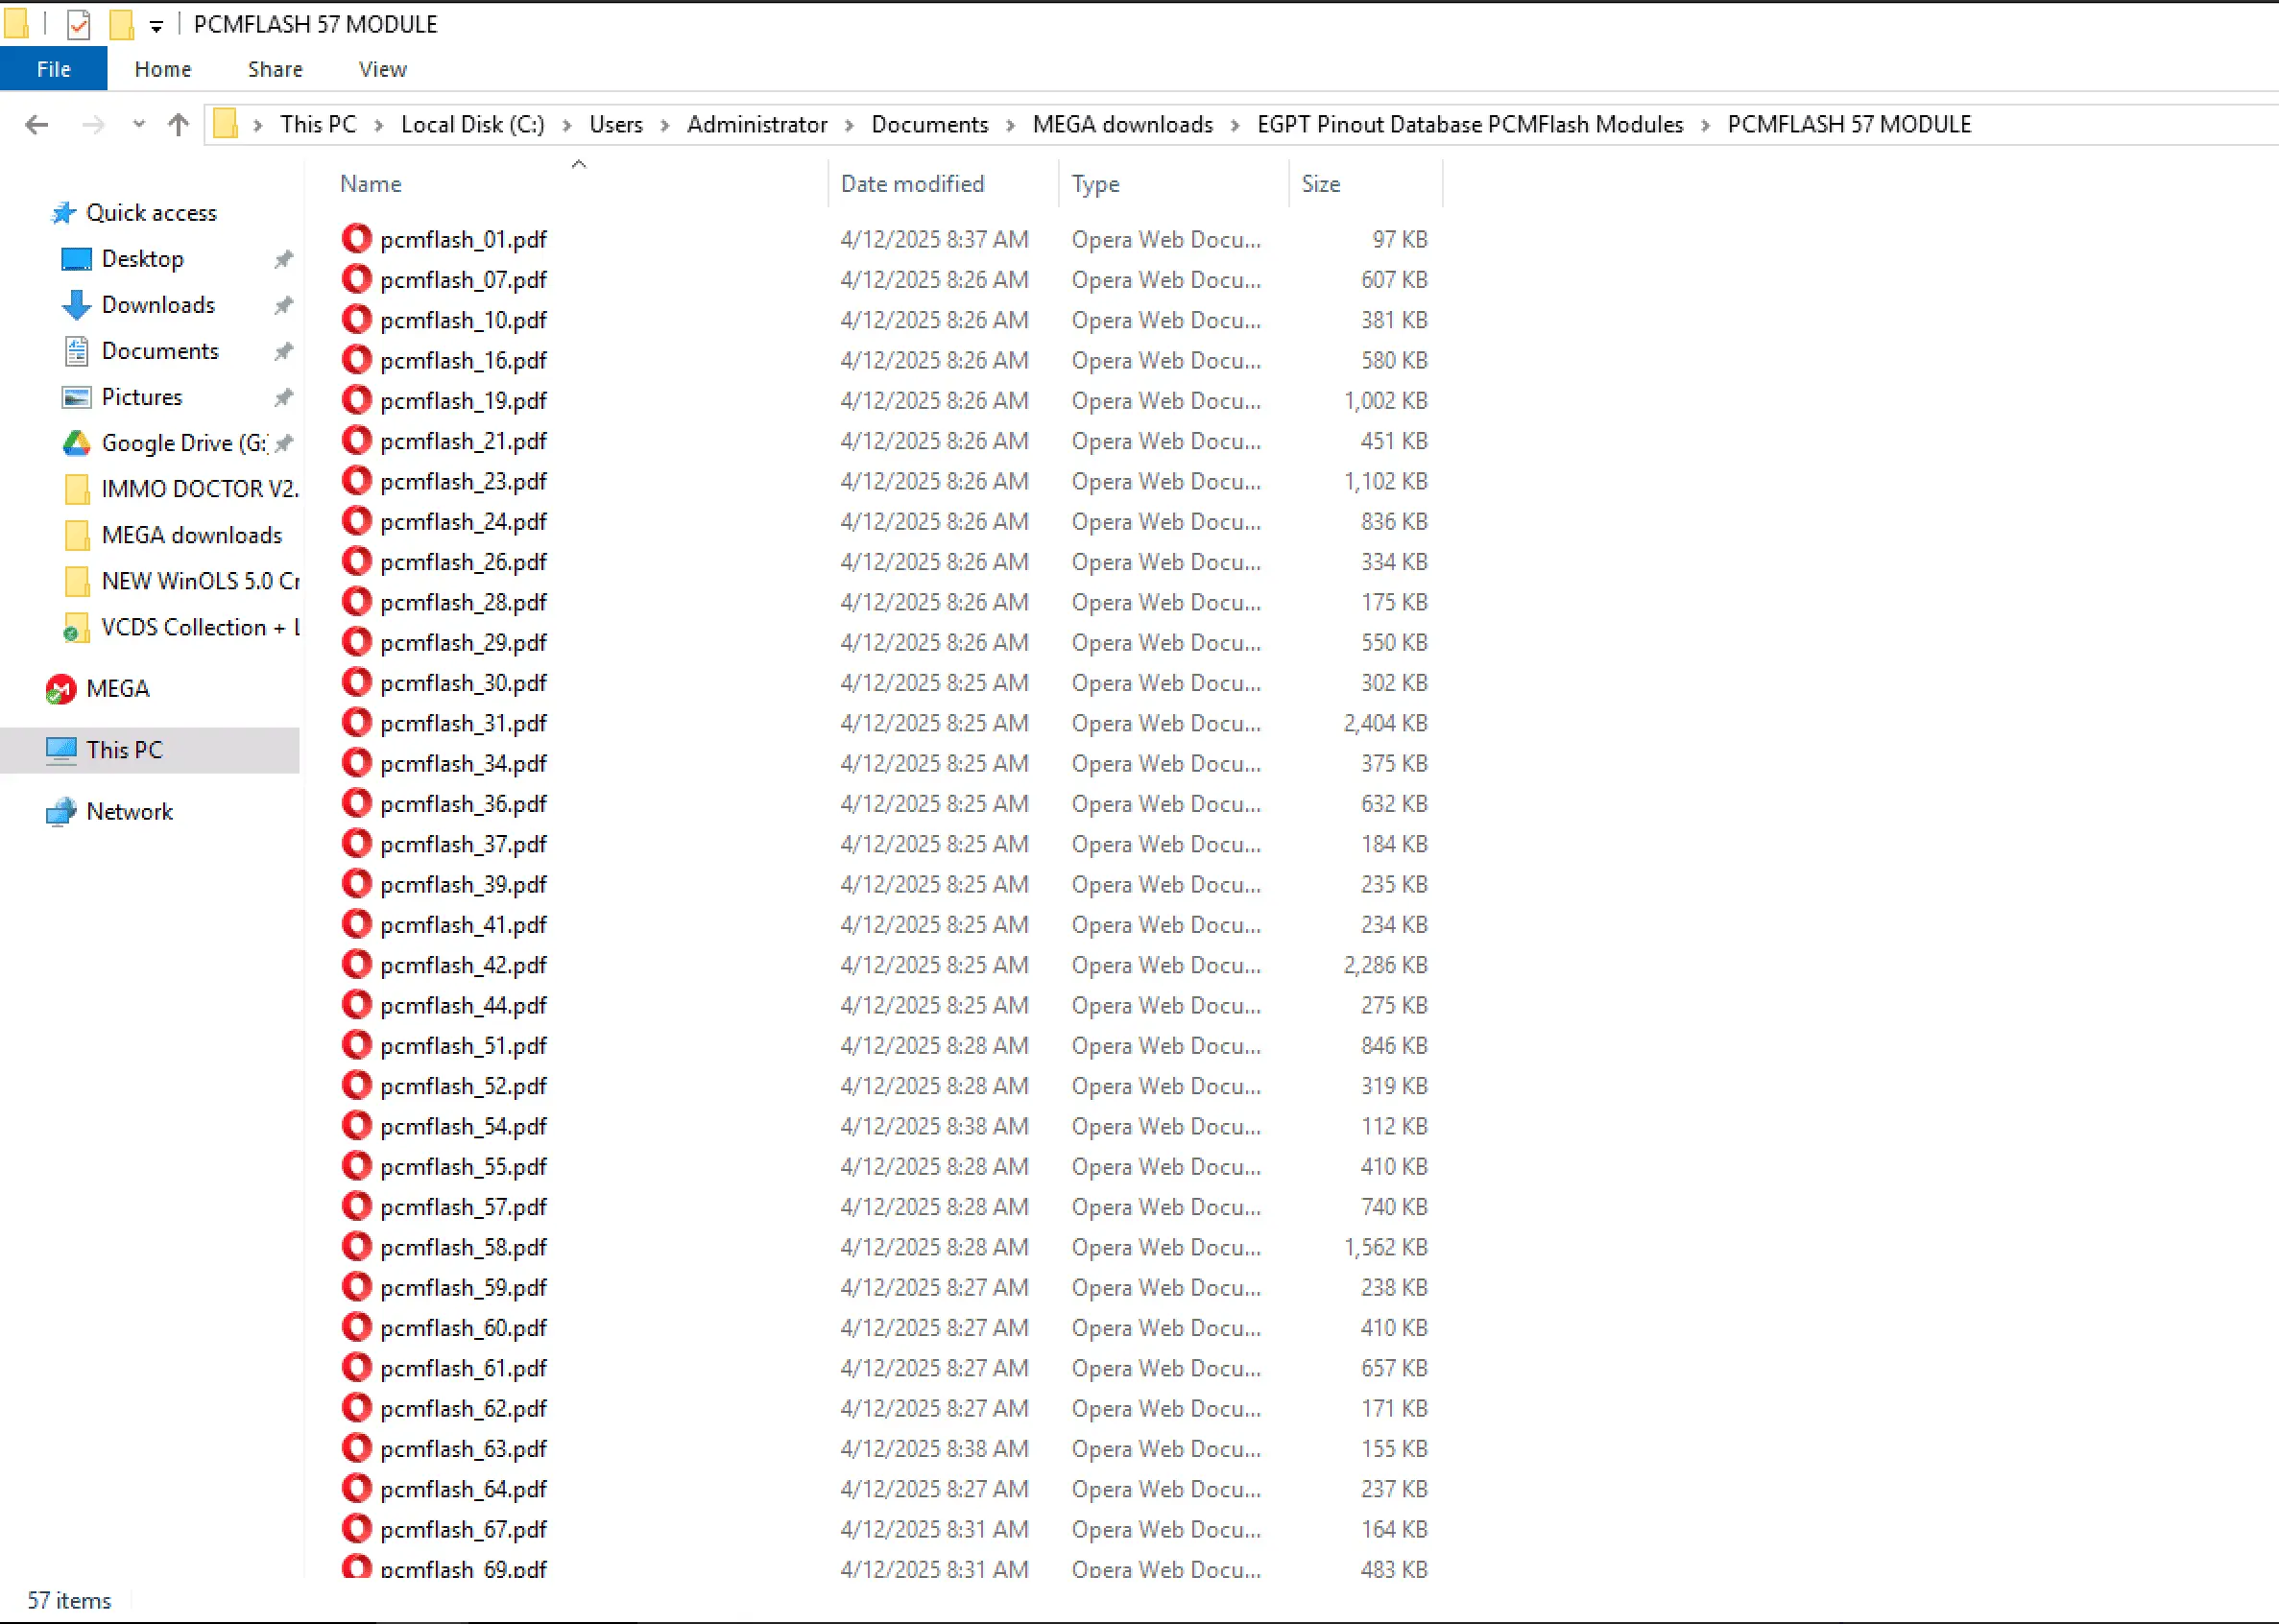Click the Back navigation arrow
The height and width of the screenshot is (1624, 2279).
coord(36,125)
